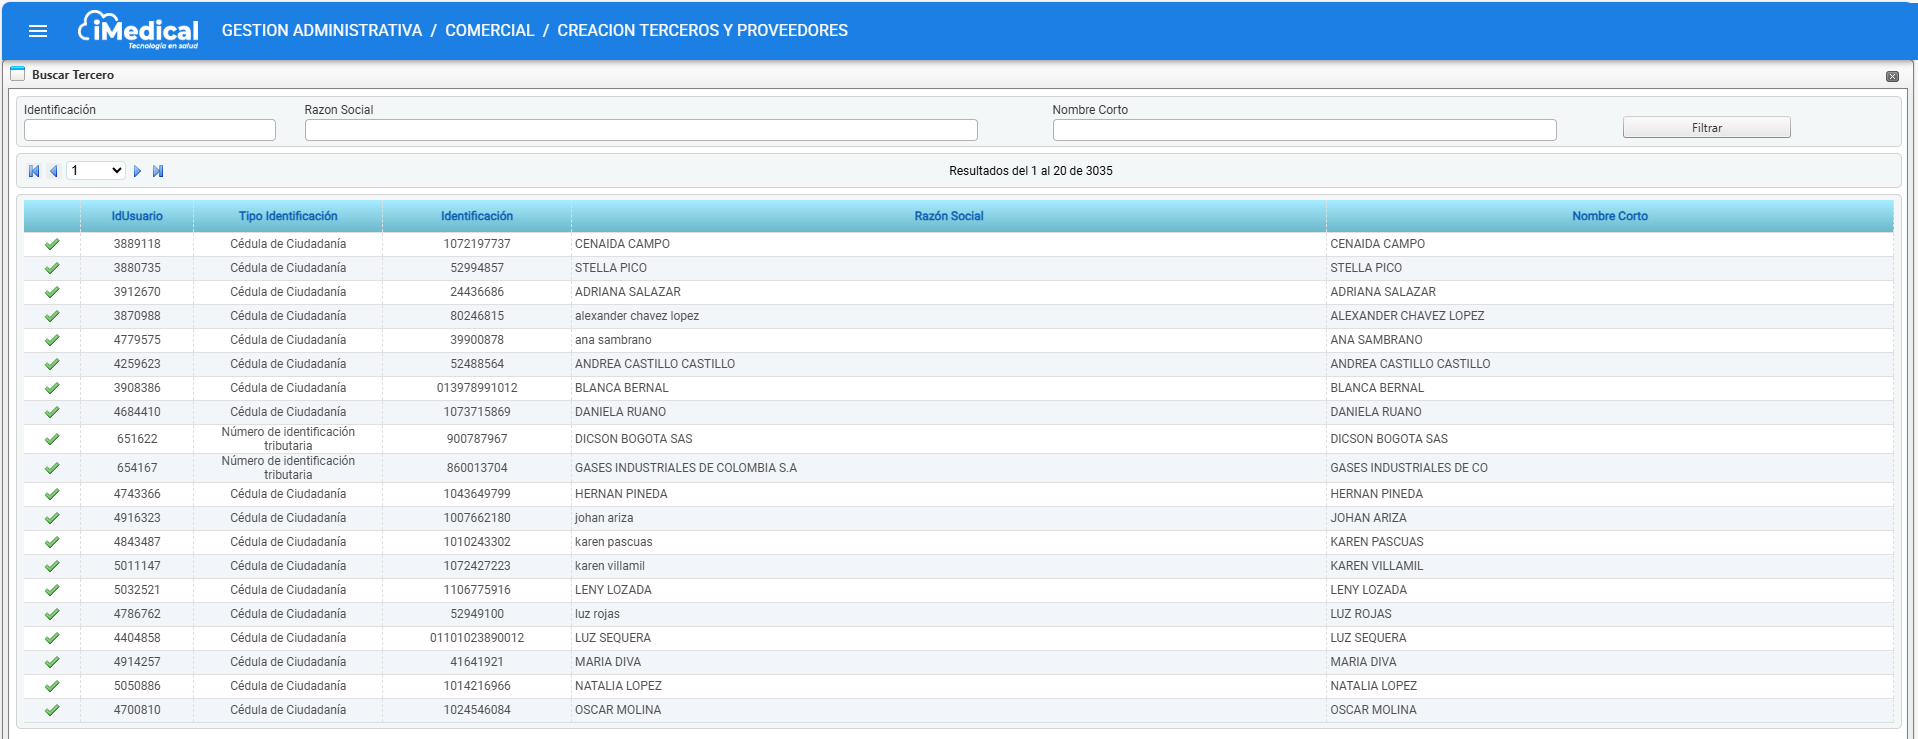Screen dimensions: 1918x739
Task: Focus the Nombre Corto filter field
Action: point(1304,130)
